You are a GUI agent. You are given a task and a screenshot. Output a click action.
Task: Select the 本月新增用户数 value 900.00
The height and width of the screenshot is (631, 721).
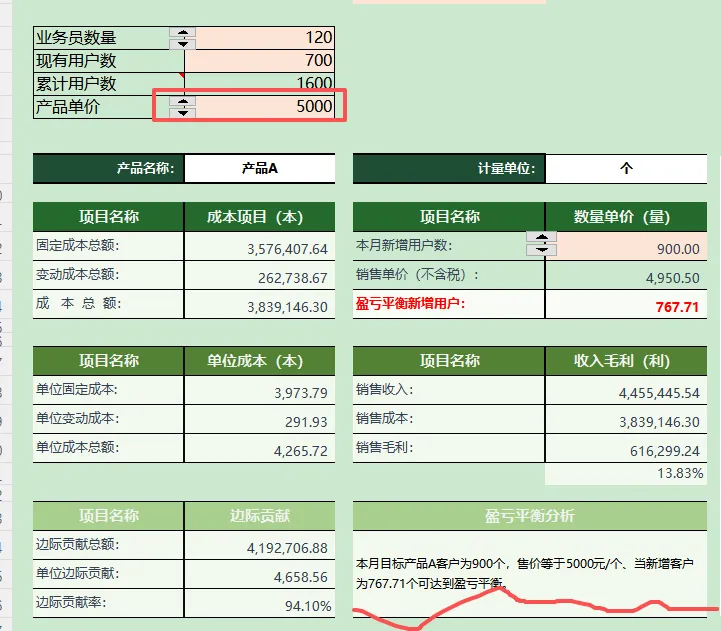[x=626, y=246]
